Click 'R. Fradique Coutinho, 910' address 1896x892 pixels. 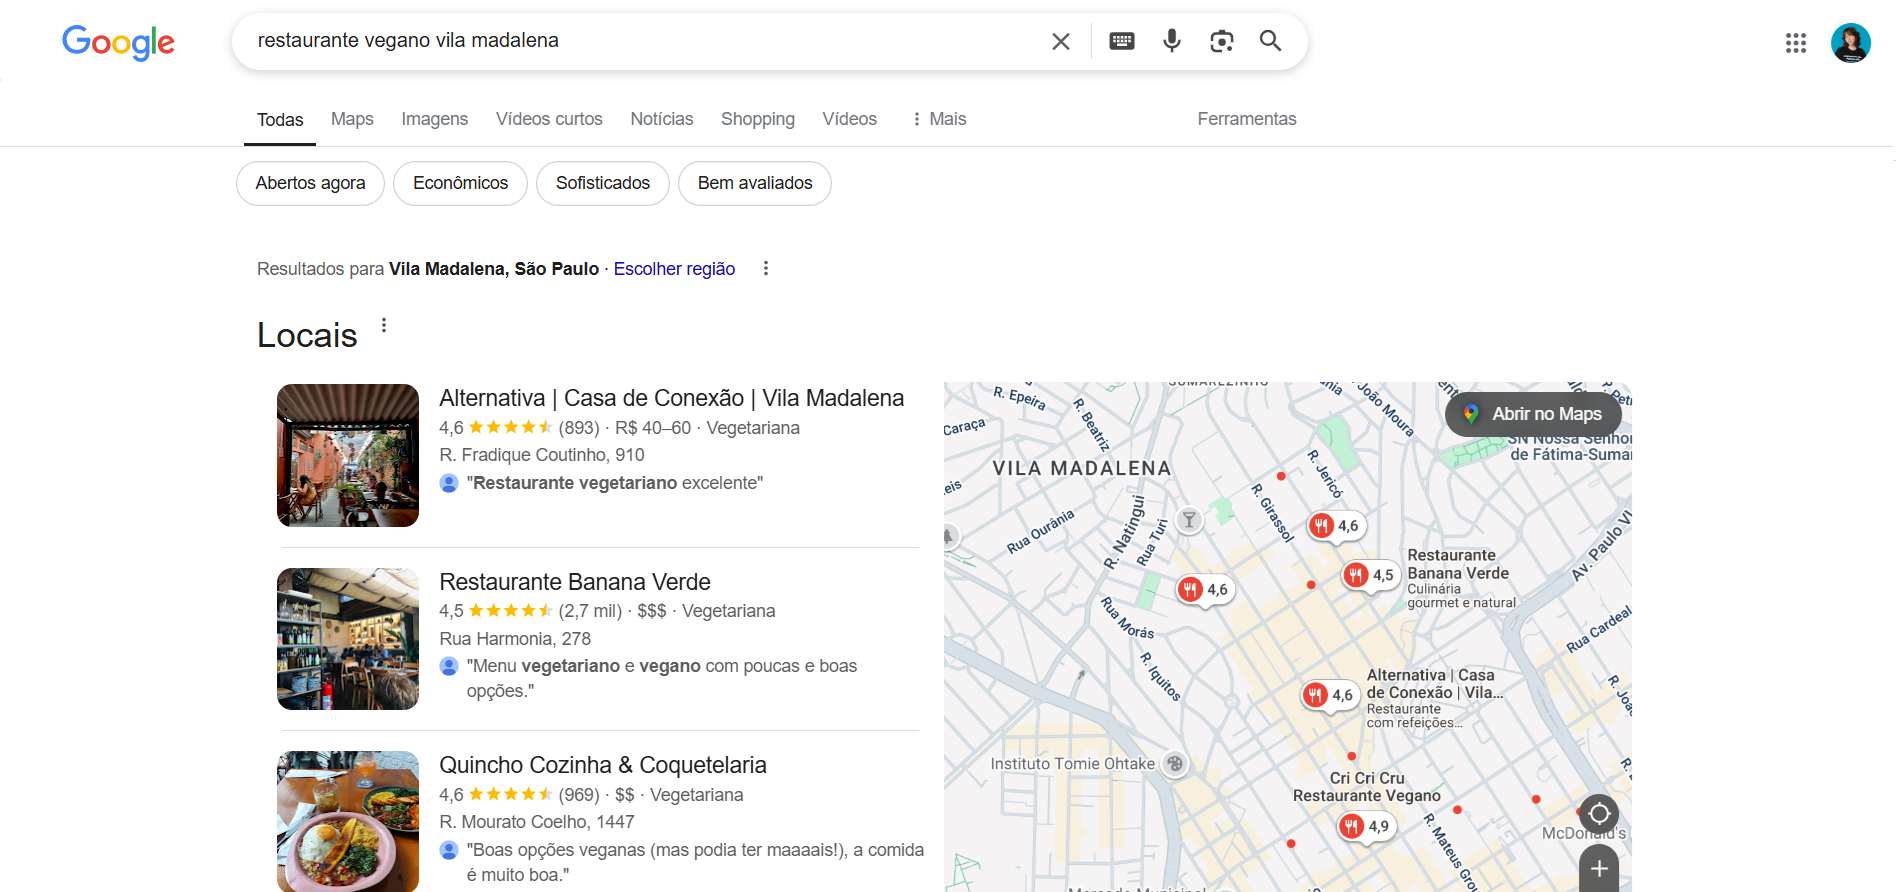click(x=542, y=455)
